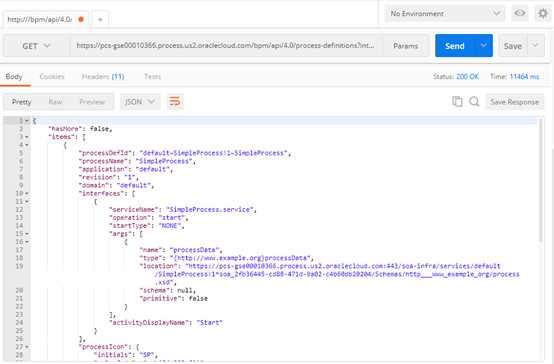Switch to the Tests response tab
This screenshot has height=364, width=554.
(x=152, y=77)
